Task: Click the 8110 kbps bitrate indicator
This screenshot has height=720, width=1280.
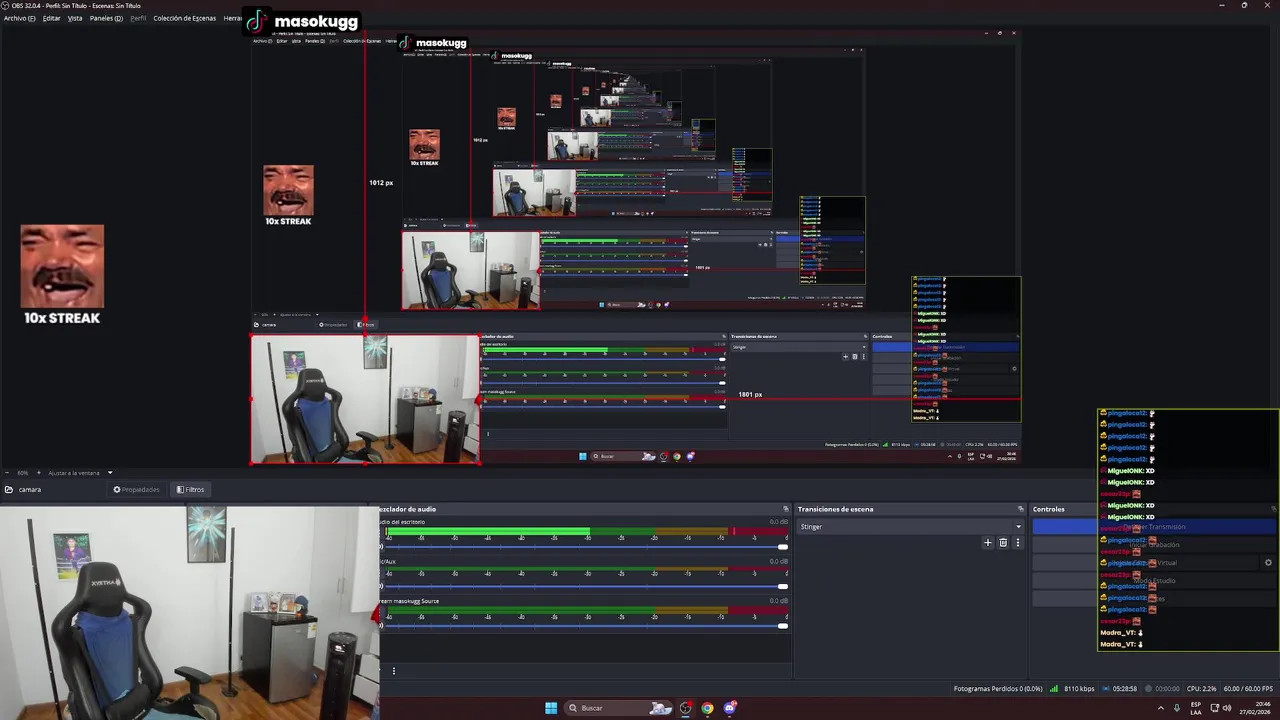Action: (x=1079, y=689)
